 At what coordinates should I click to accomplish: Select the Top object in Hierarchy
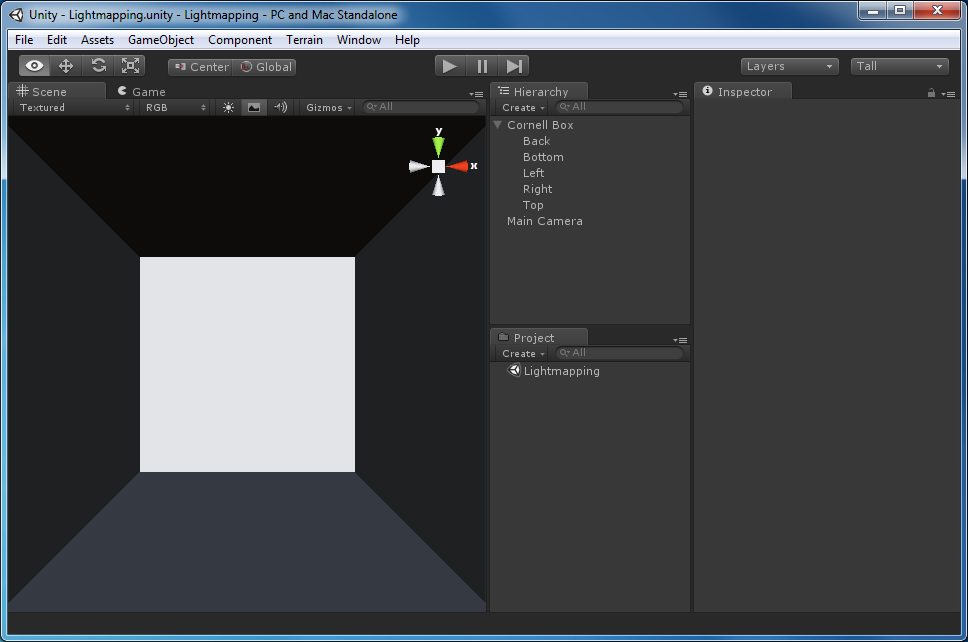tap(533, 205)
